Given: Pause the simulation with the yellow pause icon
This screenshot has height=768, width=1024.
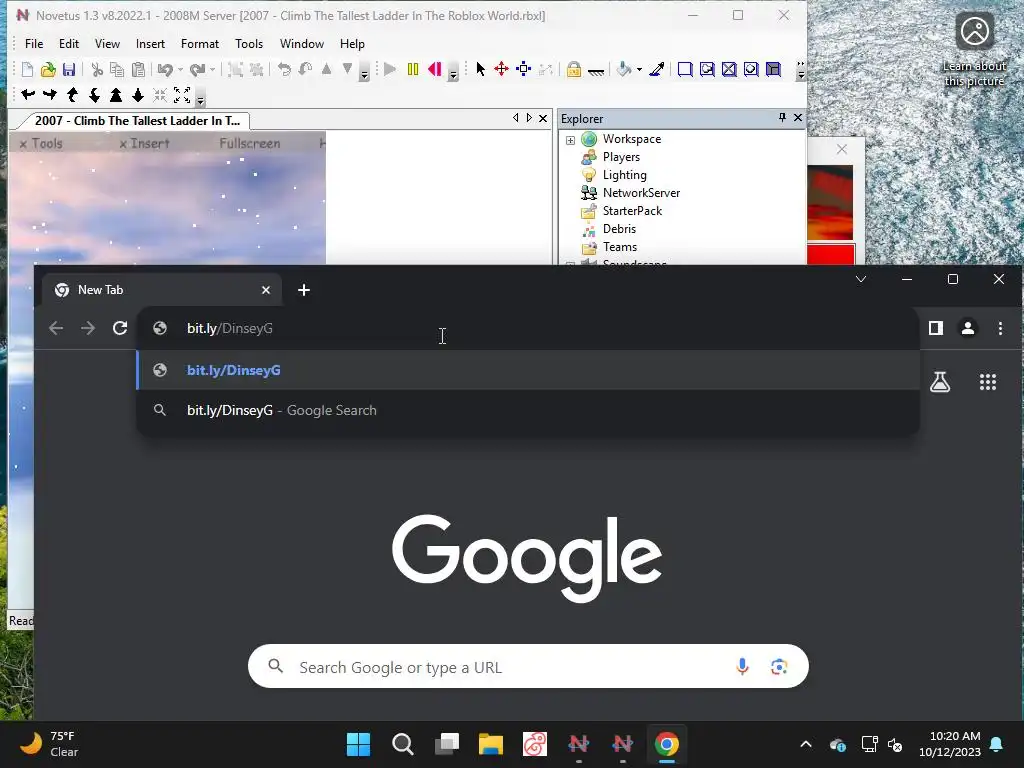Looking at the screenshot, I should pos(413,69).
